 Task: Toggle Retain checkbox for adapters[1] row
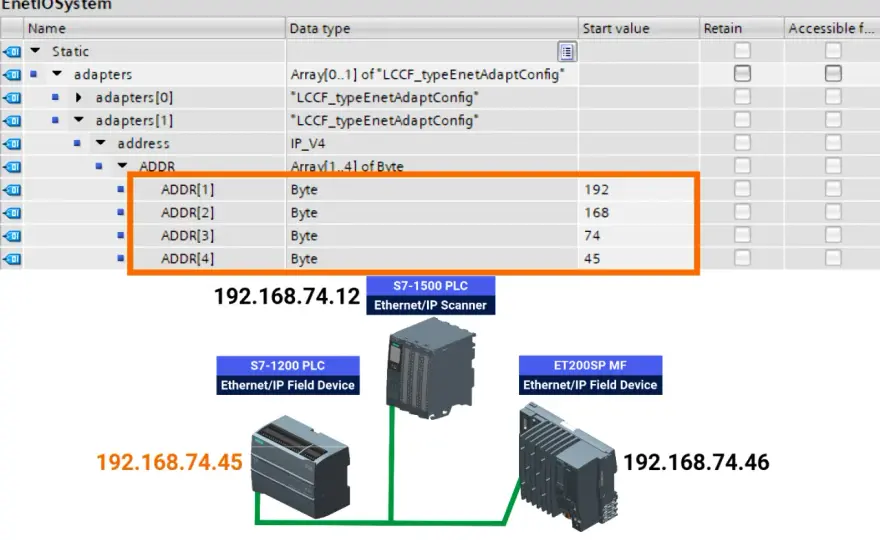pyautogui.click(x=742, y=120)
